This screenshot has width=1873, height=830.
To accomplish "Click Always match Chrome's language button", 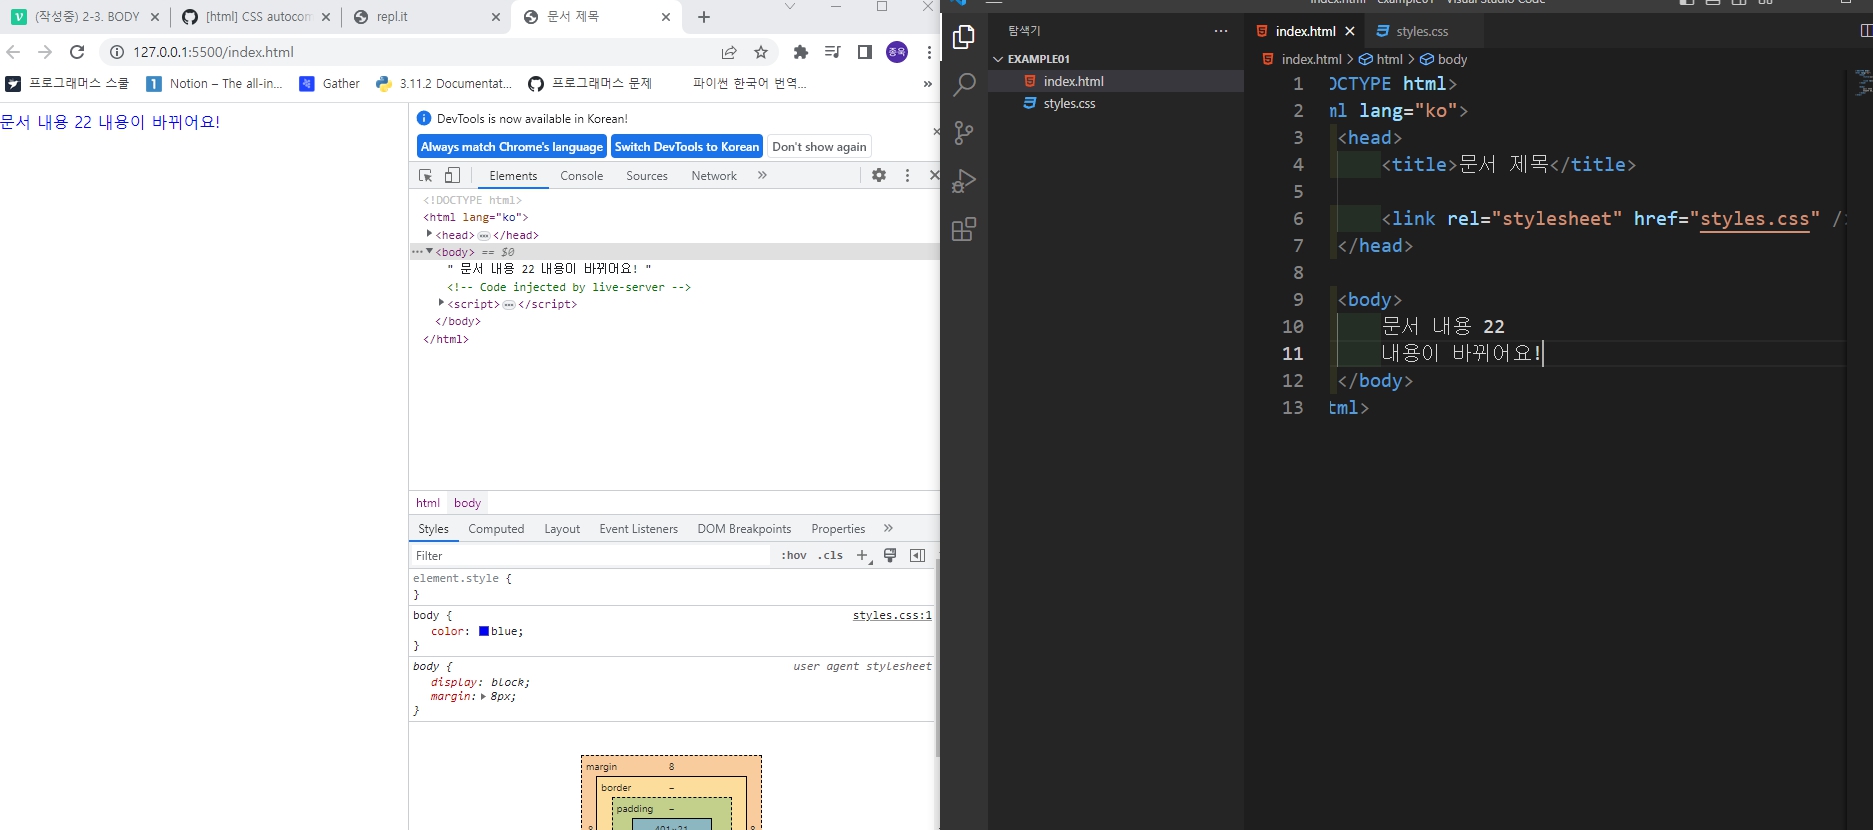I will point(512,147).
